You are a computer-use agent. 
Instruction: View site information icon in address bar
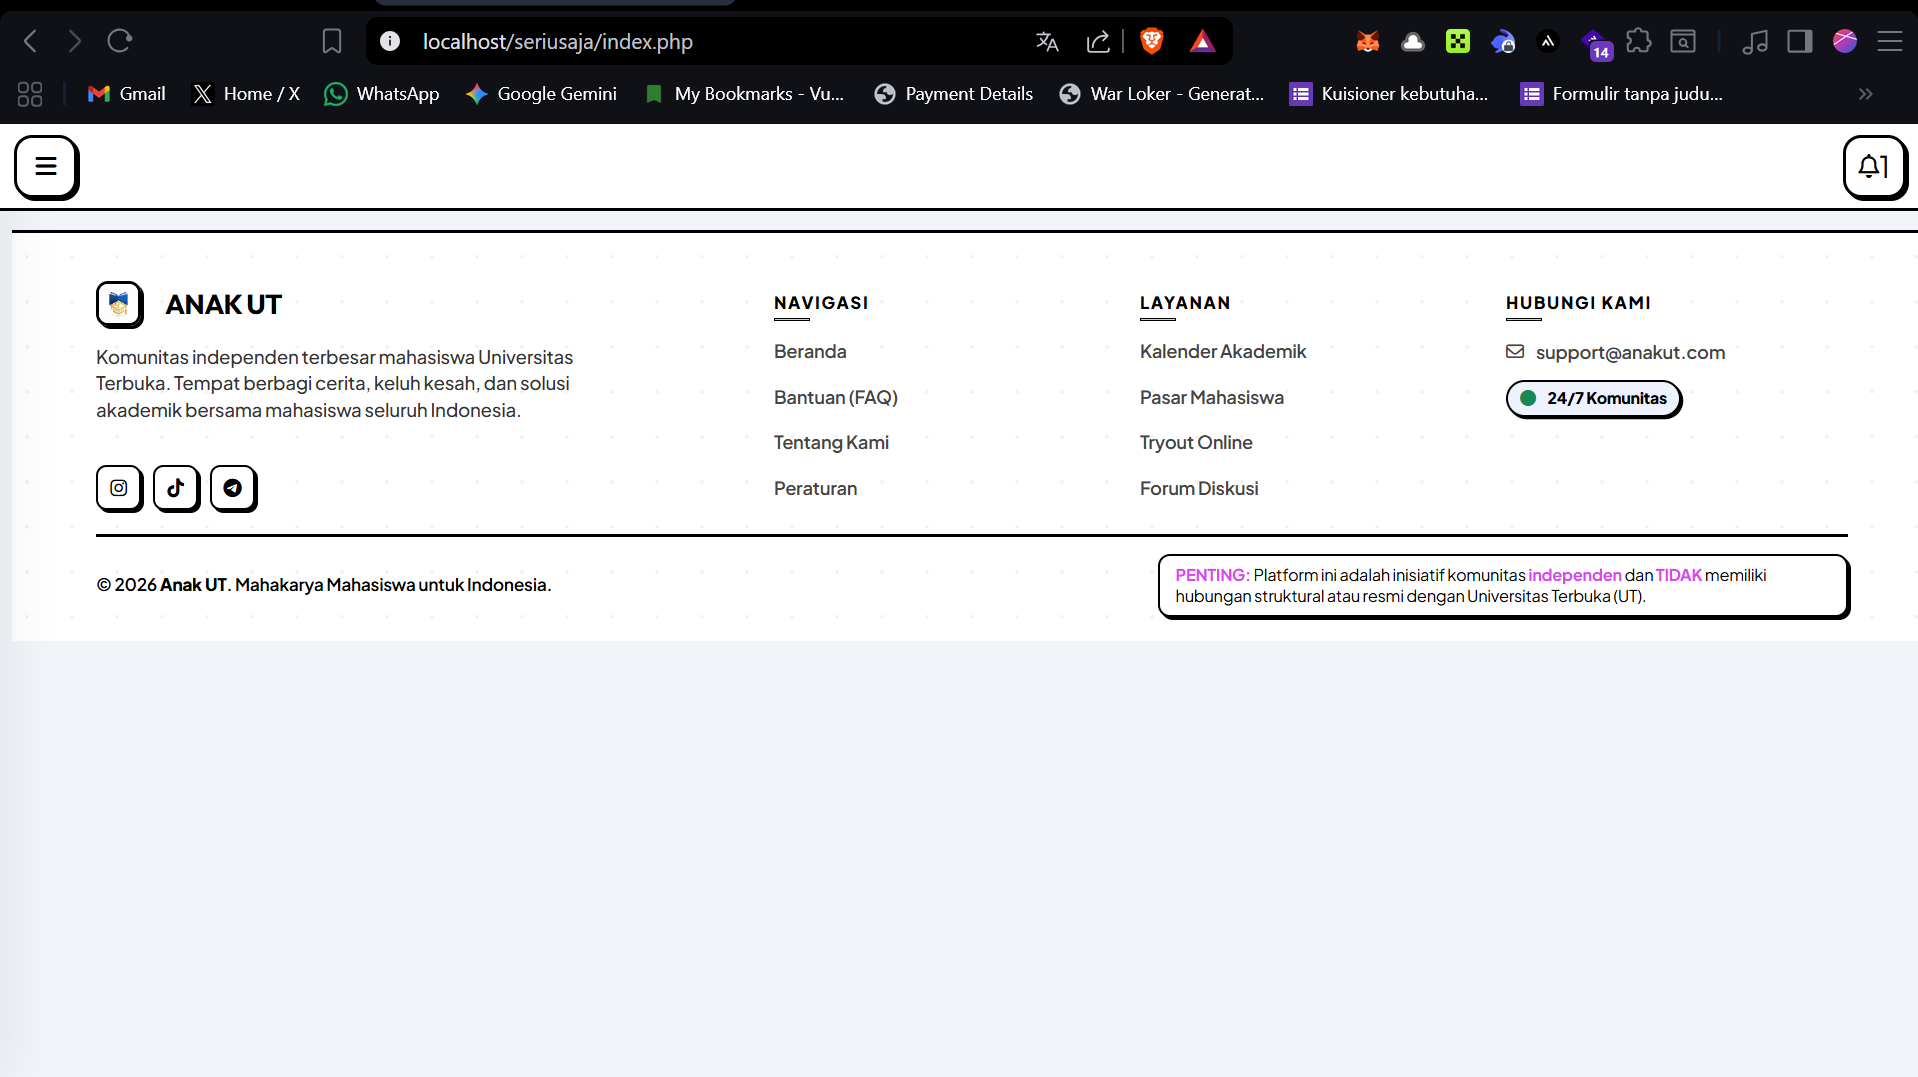[390, 41]
